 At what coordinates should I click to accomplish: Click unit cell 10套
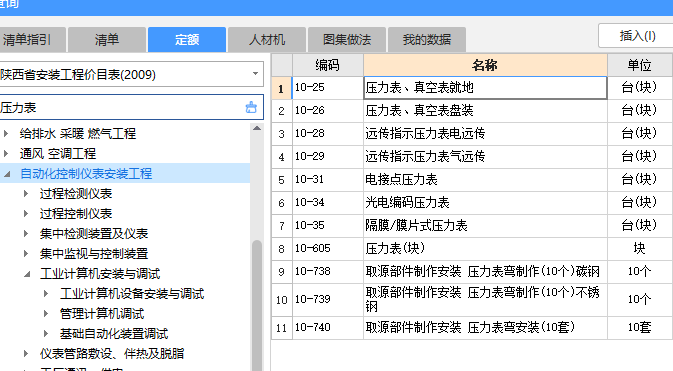pyautogui.click(x=640, y=328)
